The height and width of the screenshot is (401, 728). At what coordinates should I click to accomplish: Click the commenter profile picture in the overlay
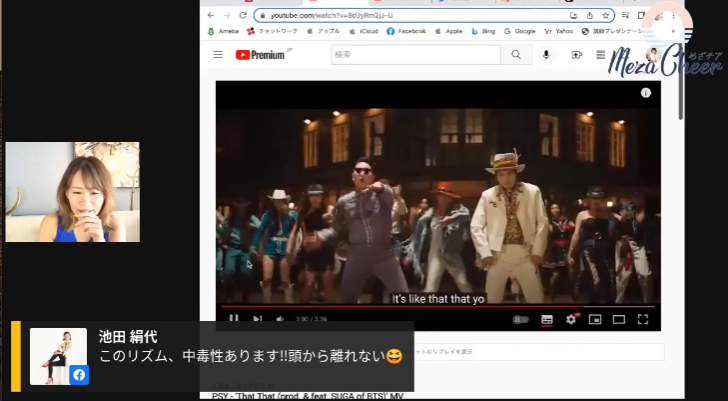[58, 356]
